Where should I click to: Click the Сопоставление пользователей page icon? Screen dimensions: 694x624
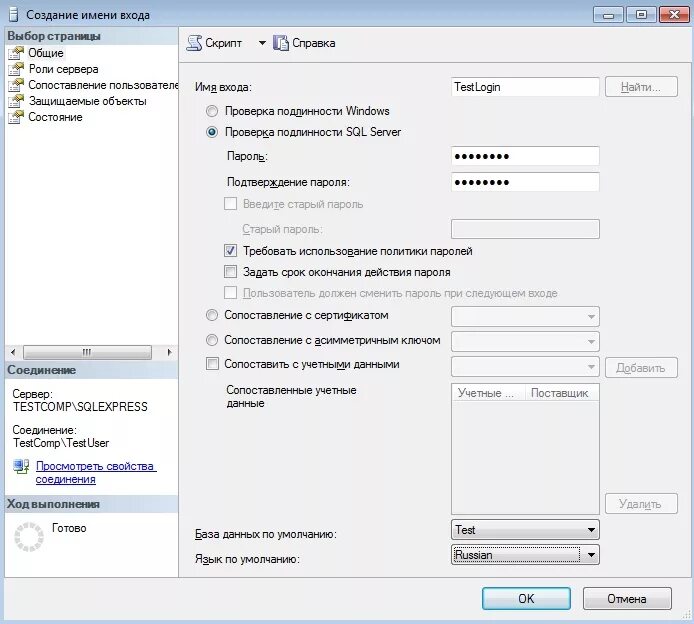coord(15,85)
